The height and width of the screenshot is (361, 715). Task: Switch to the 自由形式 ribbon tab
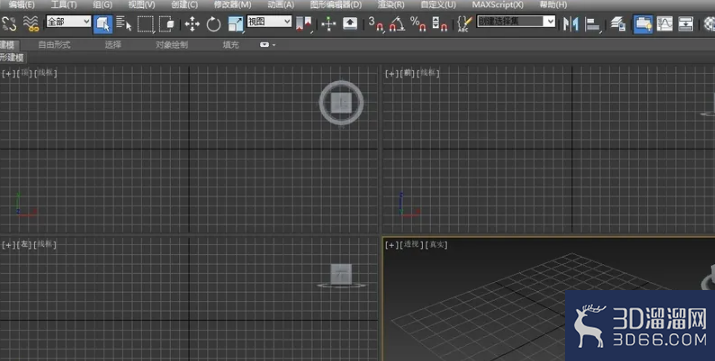pos(54,45)
